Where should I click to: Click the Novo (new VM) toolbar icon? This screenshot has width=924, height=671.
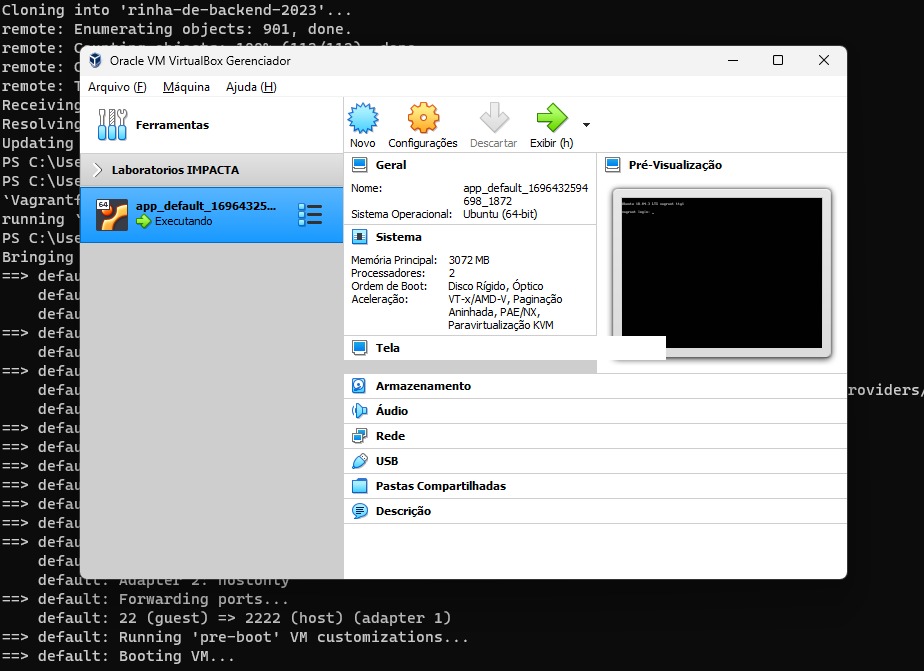[x=363, y=118]
